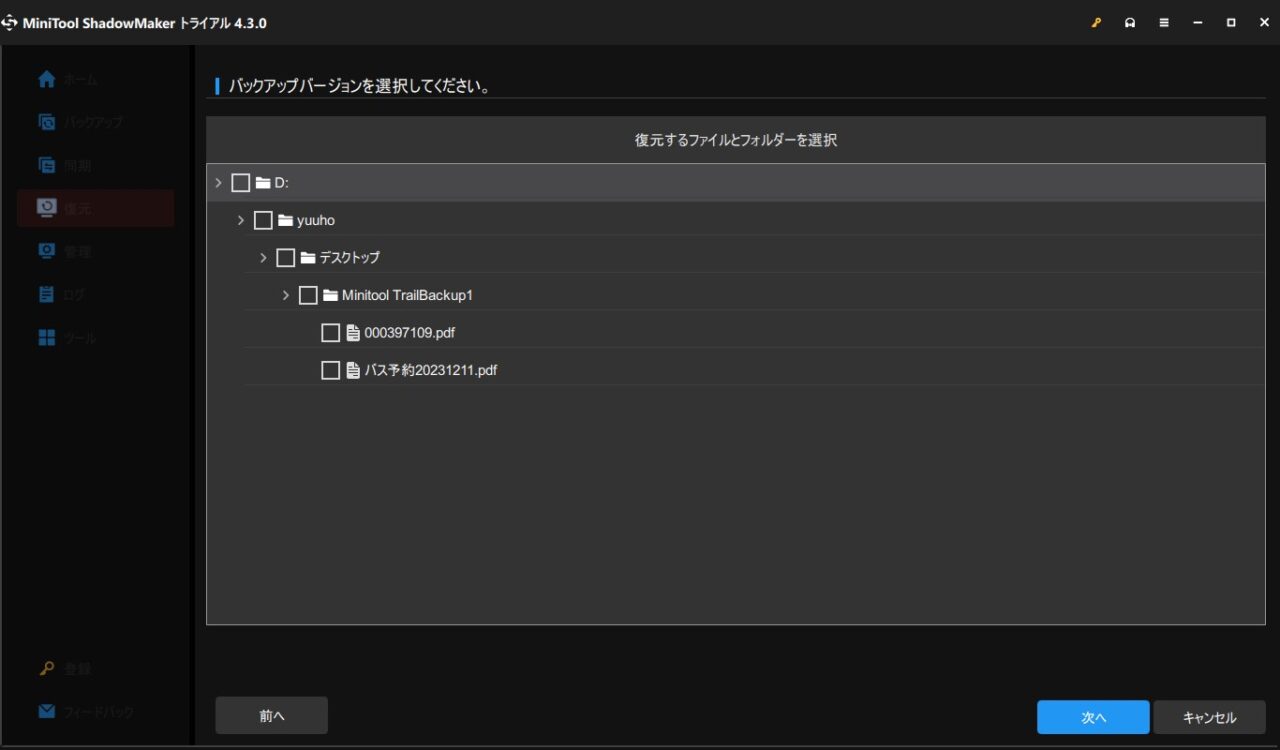This screenshot has height=750, width=1280.
Task: Select the highlighted Restore sidebar item
Action: 95,208
